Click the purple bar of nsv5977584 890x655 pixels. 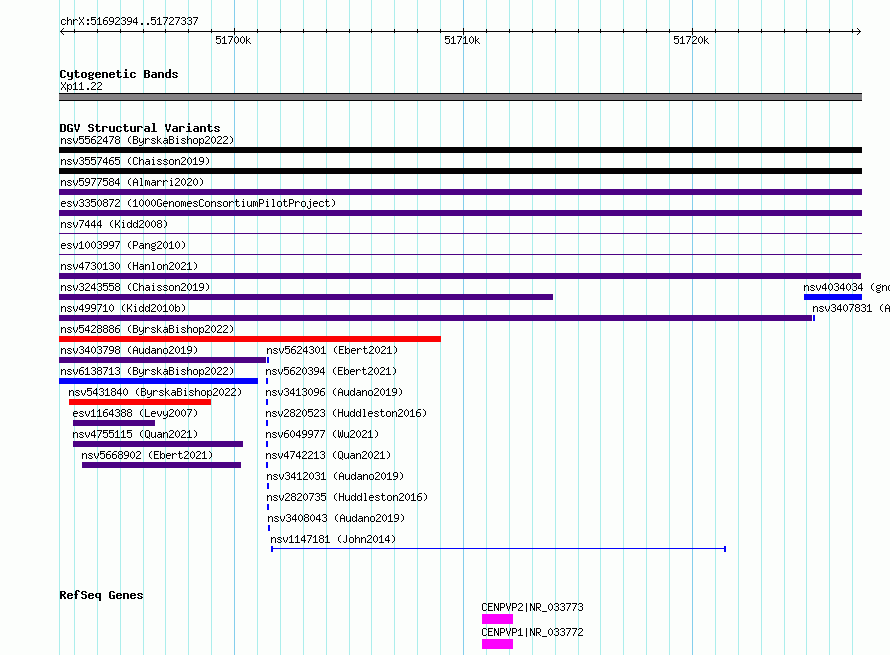click(x=460, y=192)
